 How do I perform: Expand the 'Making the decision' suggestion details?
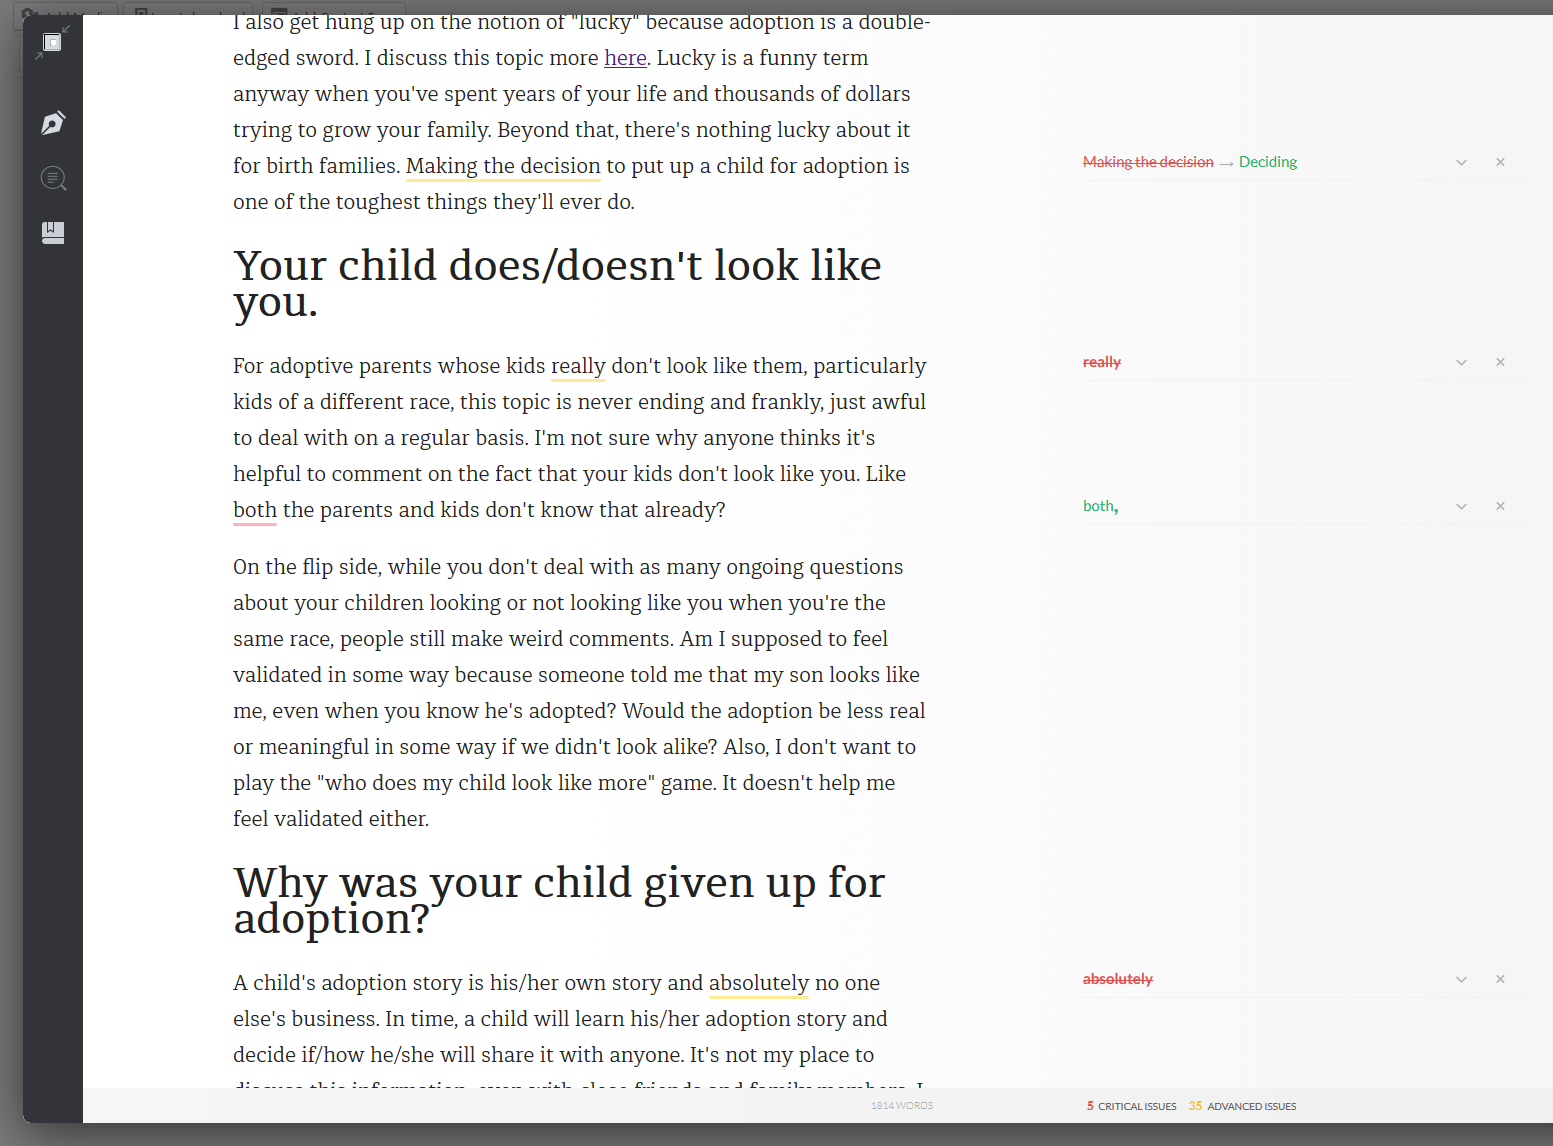coord(1461,162)
